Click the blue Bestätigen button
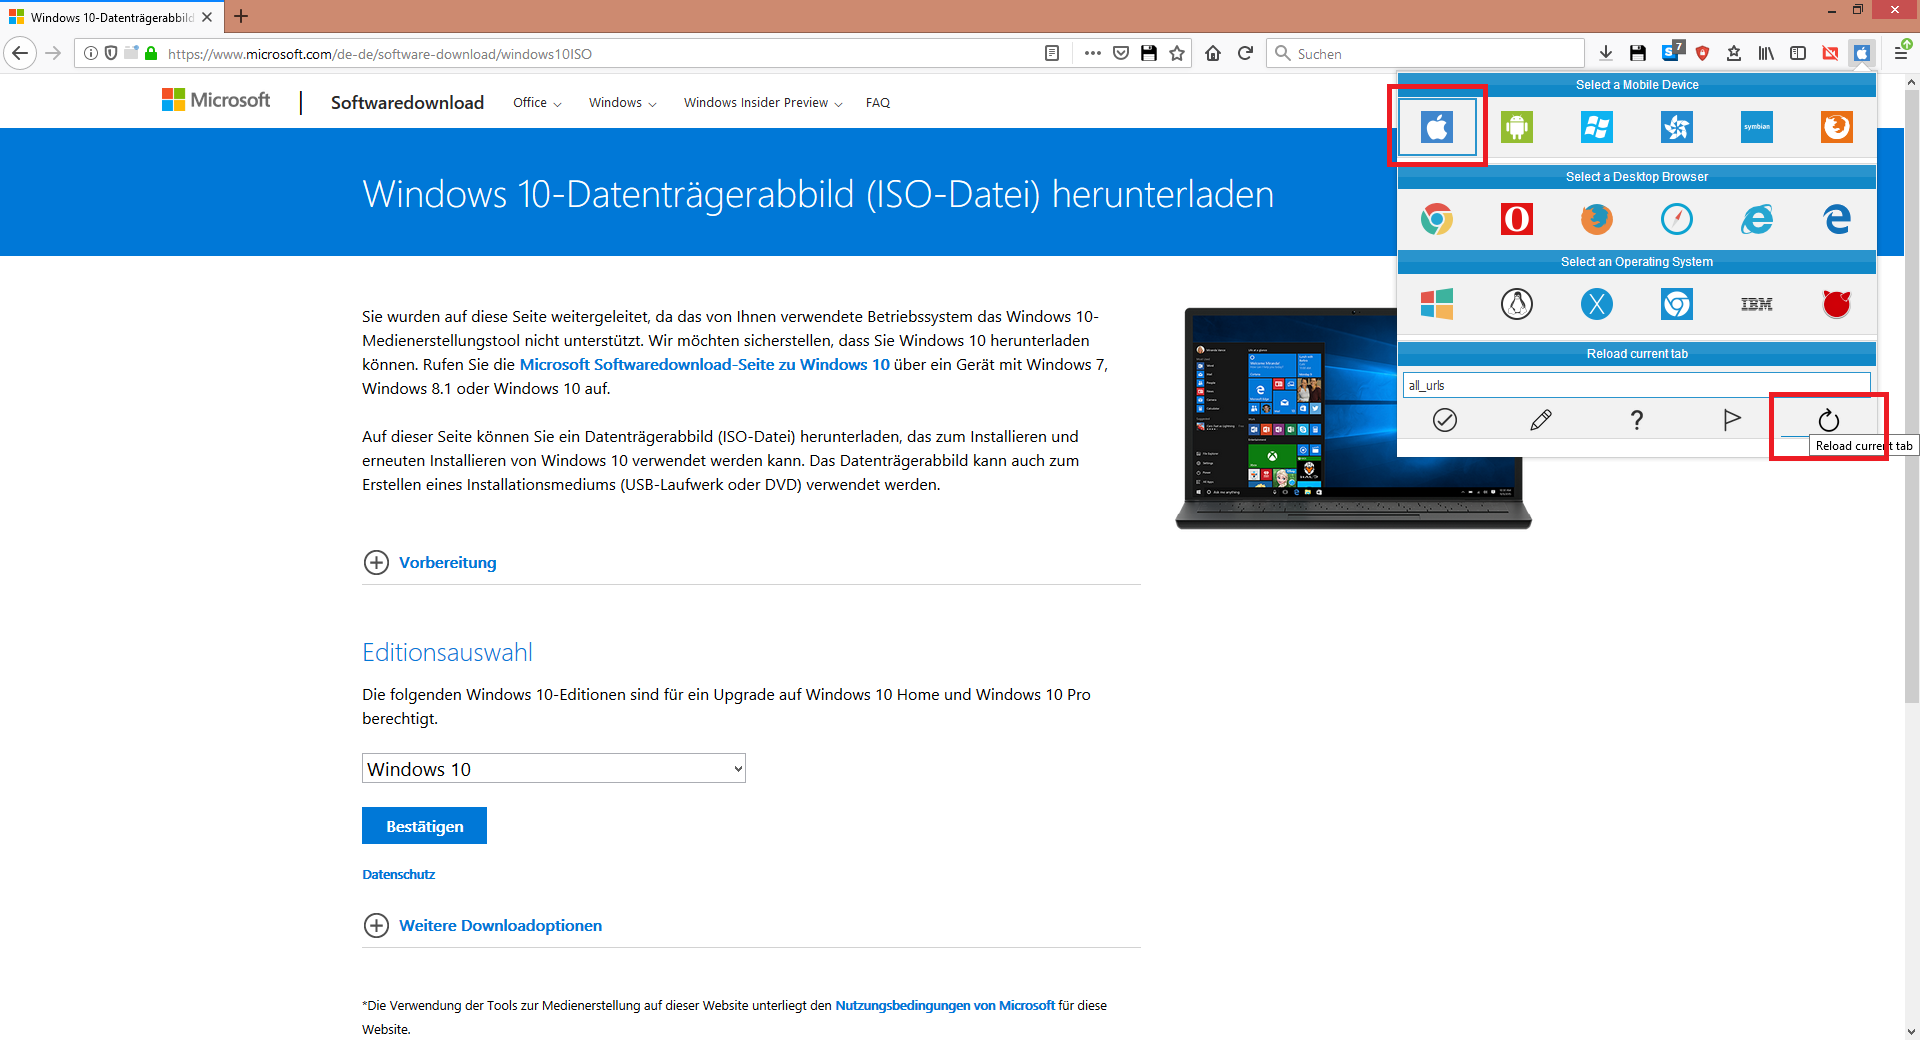 (424, 826)
